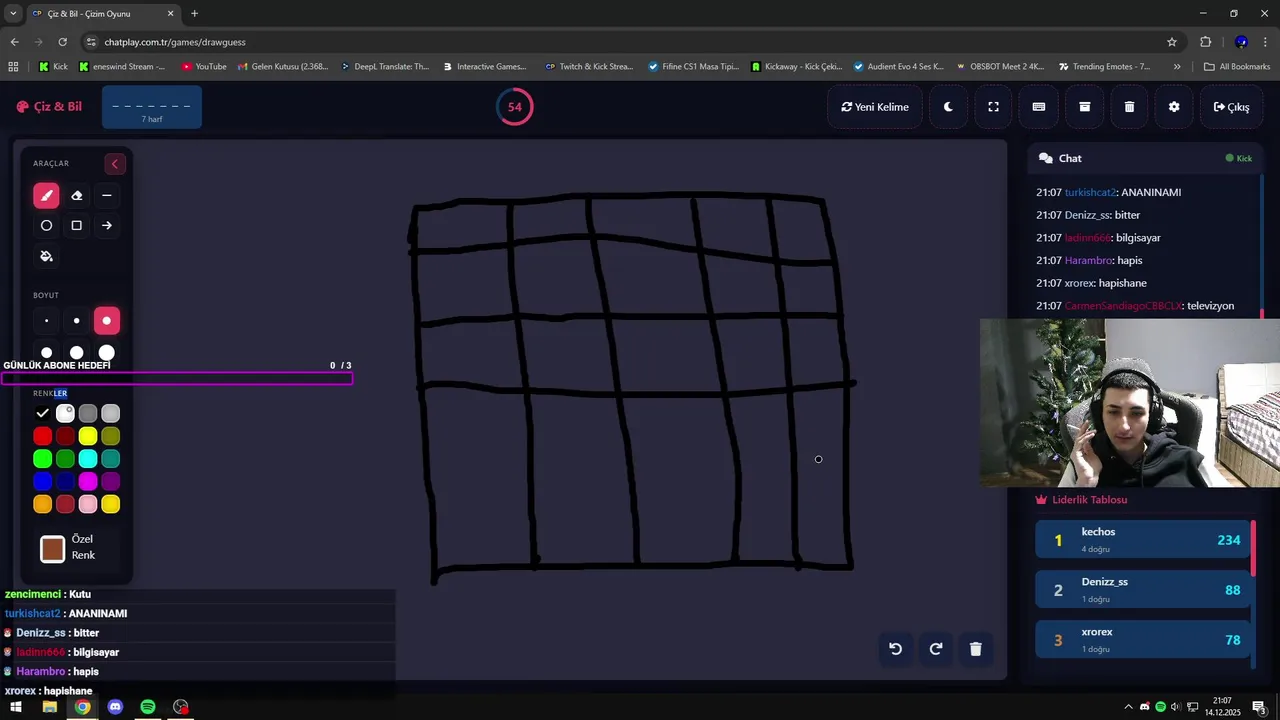Pick the magenta color swatch

(x=88, y=482)
